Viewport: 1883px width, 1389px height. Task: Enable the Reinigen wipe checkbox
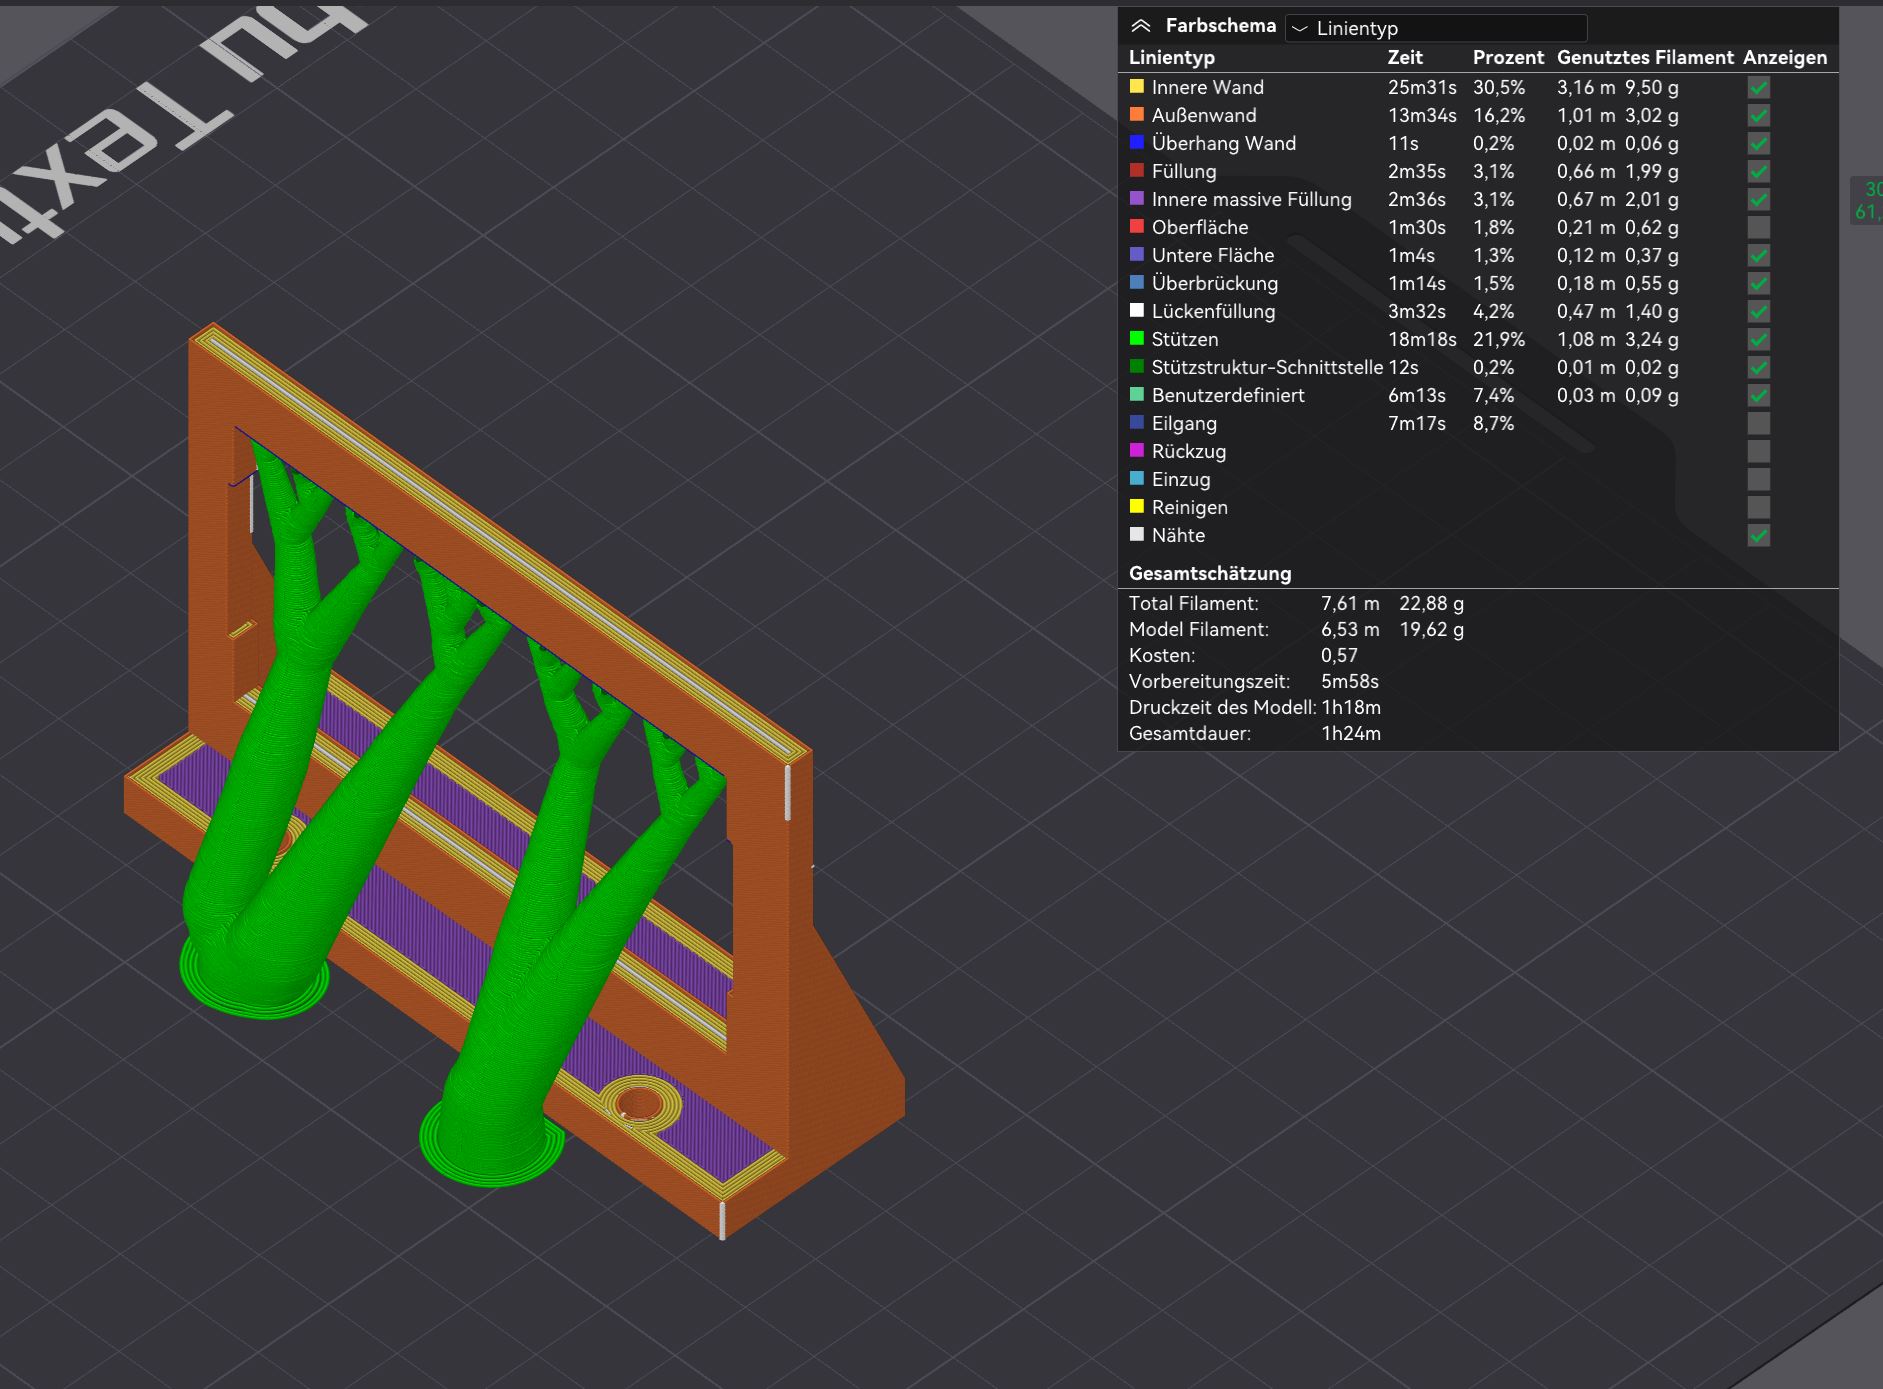(1759, 508)
